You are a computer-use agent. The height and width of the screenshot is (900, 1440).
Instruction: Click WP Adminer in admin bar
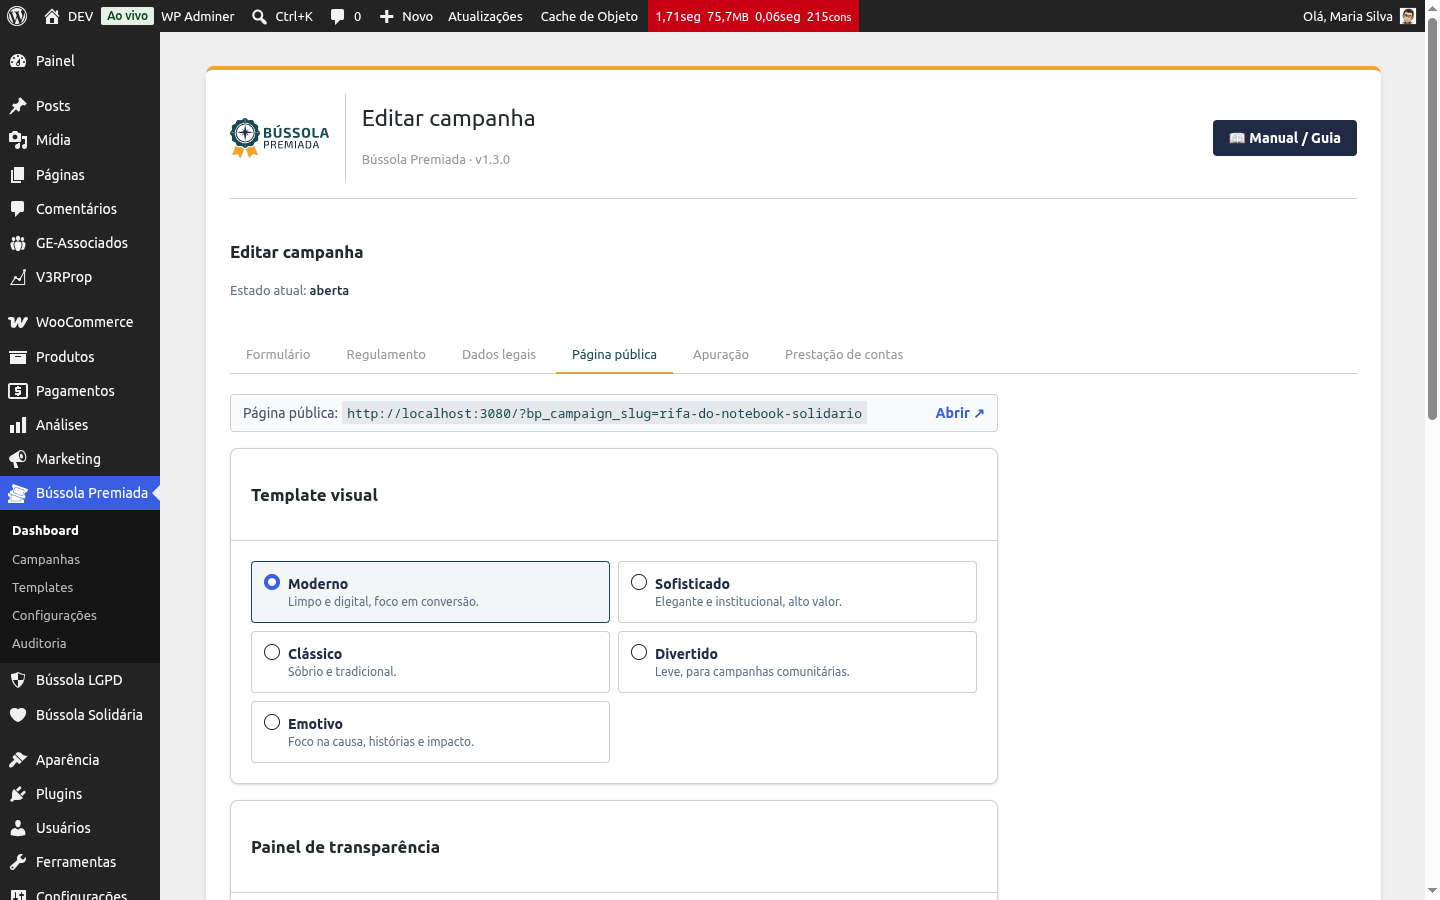pos(198,16)
